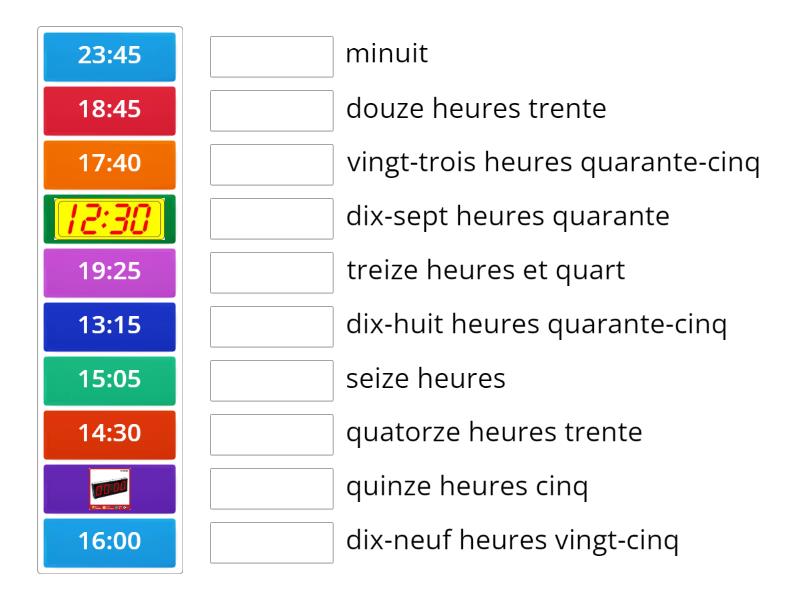The image size is (800, 600).
Task: Select the green 15:05 time tile
Action: [x=110, y=380]
